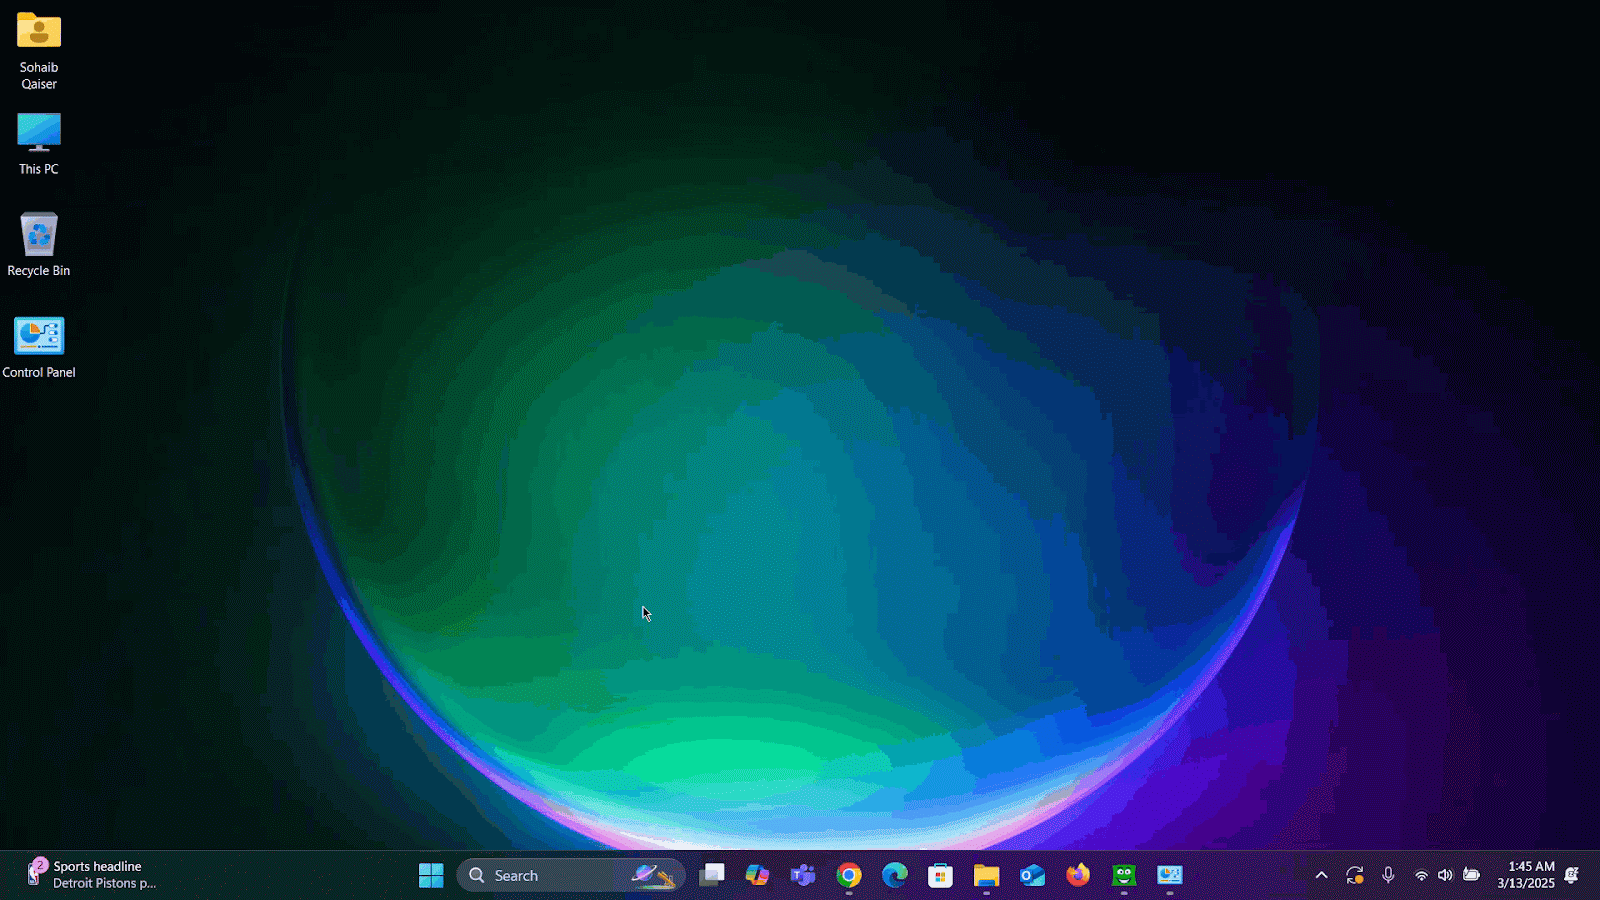Open Firefox from the taskbar
1600x900 pixels.
coord(1078,875)
